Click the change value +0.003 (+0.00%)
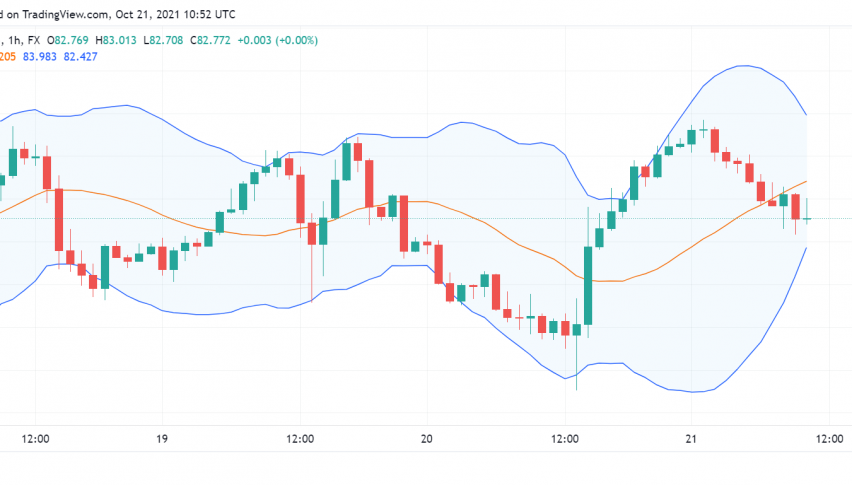Viewport: 852px width, 485px height. tap(278, 40)
